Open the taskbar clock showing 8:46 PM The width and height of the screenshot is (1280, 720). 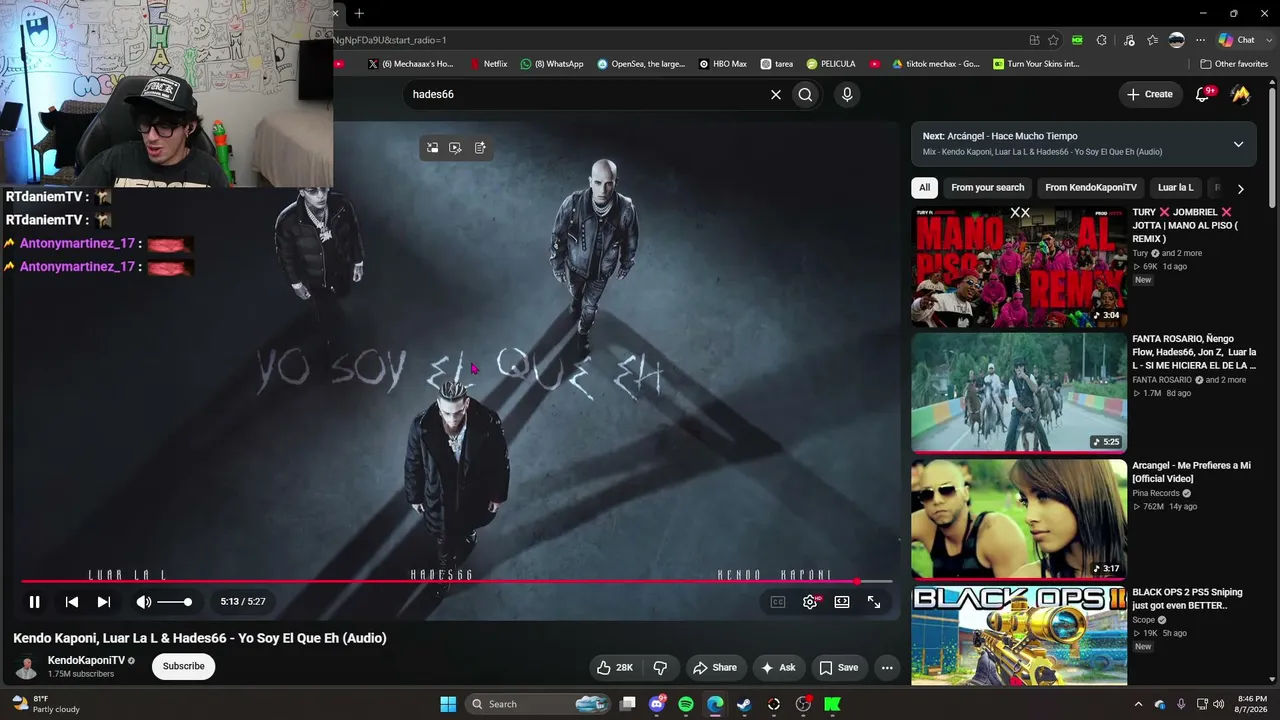tap(1252, 704)
